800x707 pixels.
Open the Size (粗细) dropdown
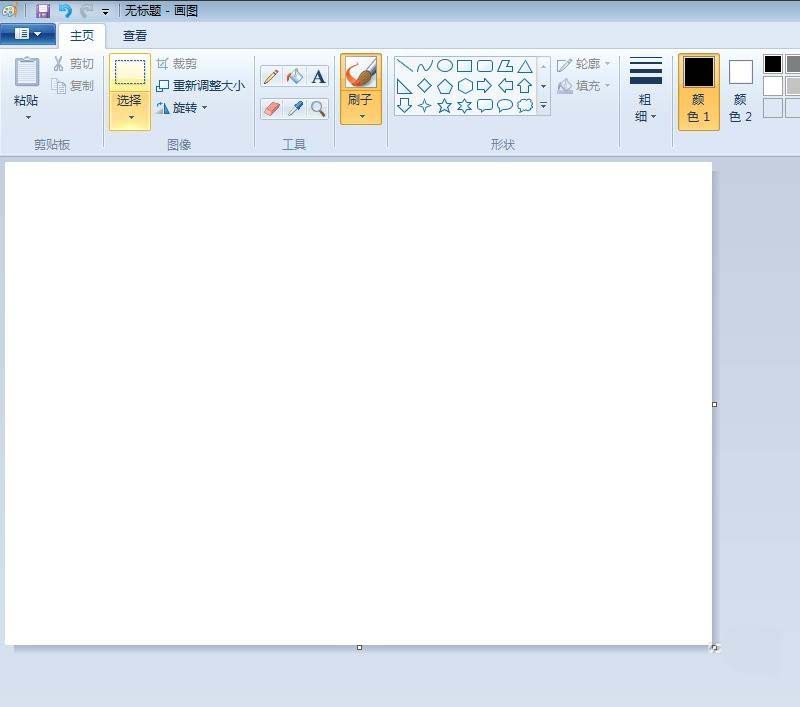645,89
